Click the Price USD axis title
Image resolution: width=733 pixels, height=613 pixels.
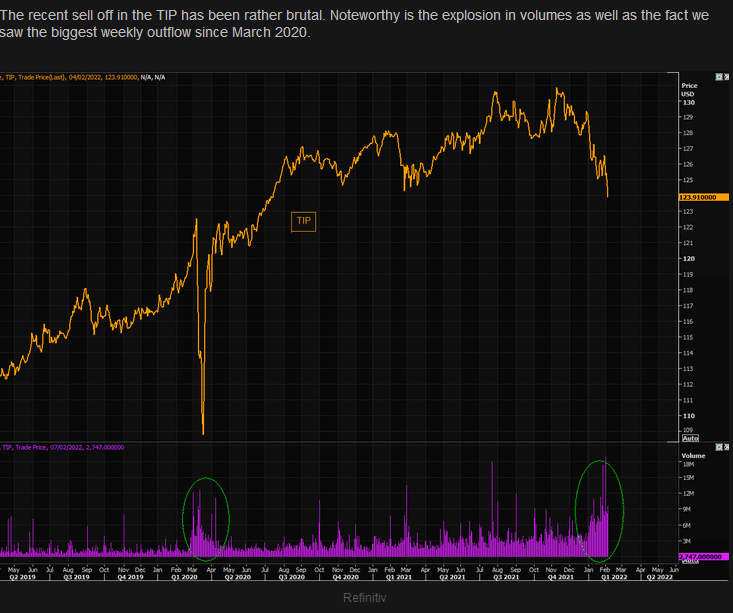pos(687,90)
